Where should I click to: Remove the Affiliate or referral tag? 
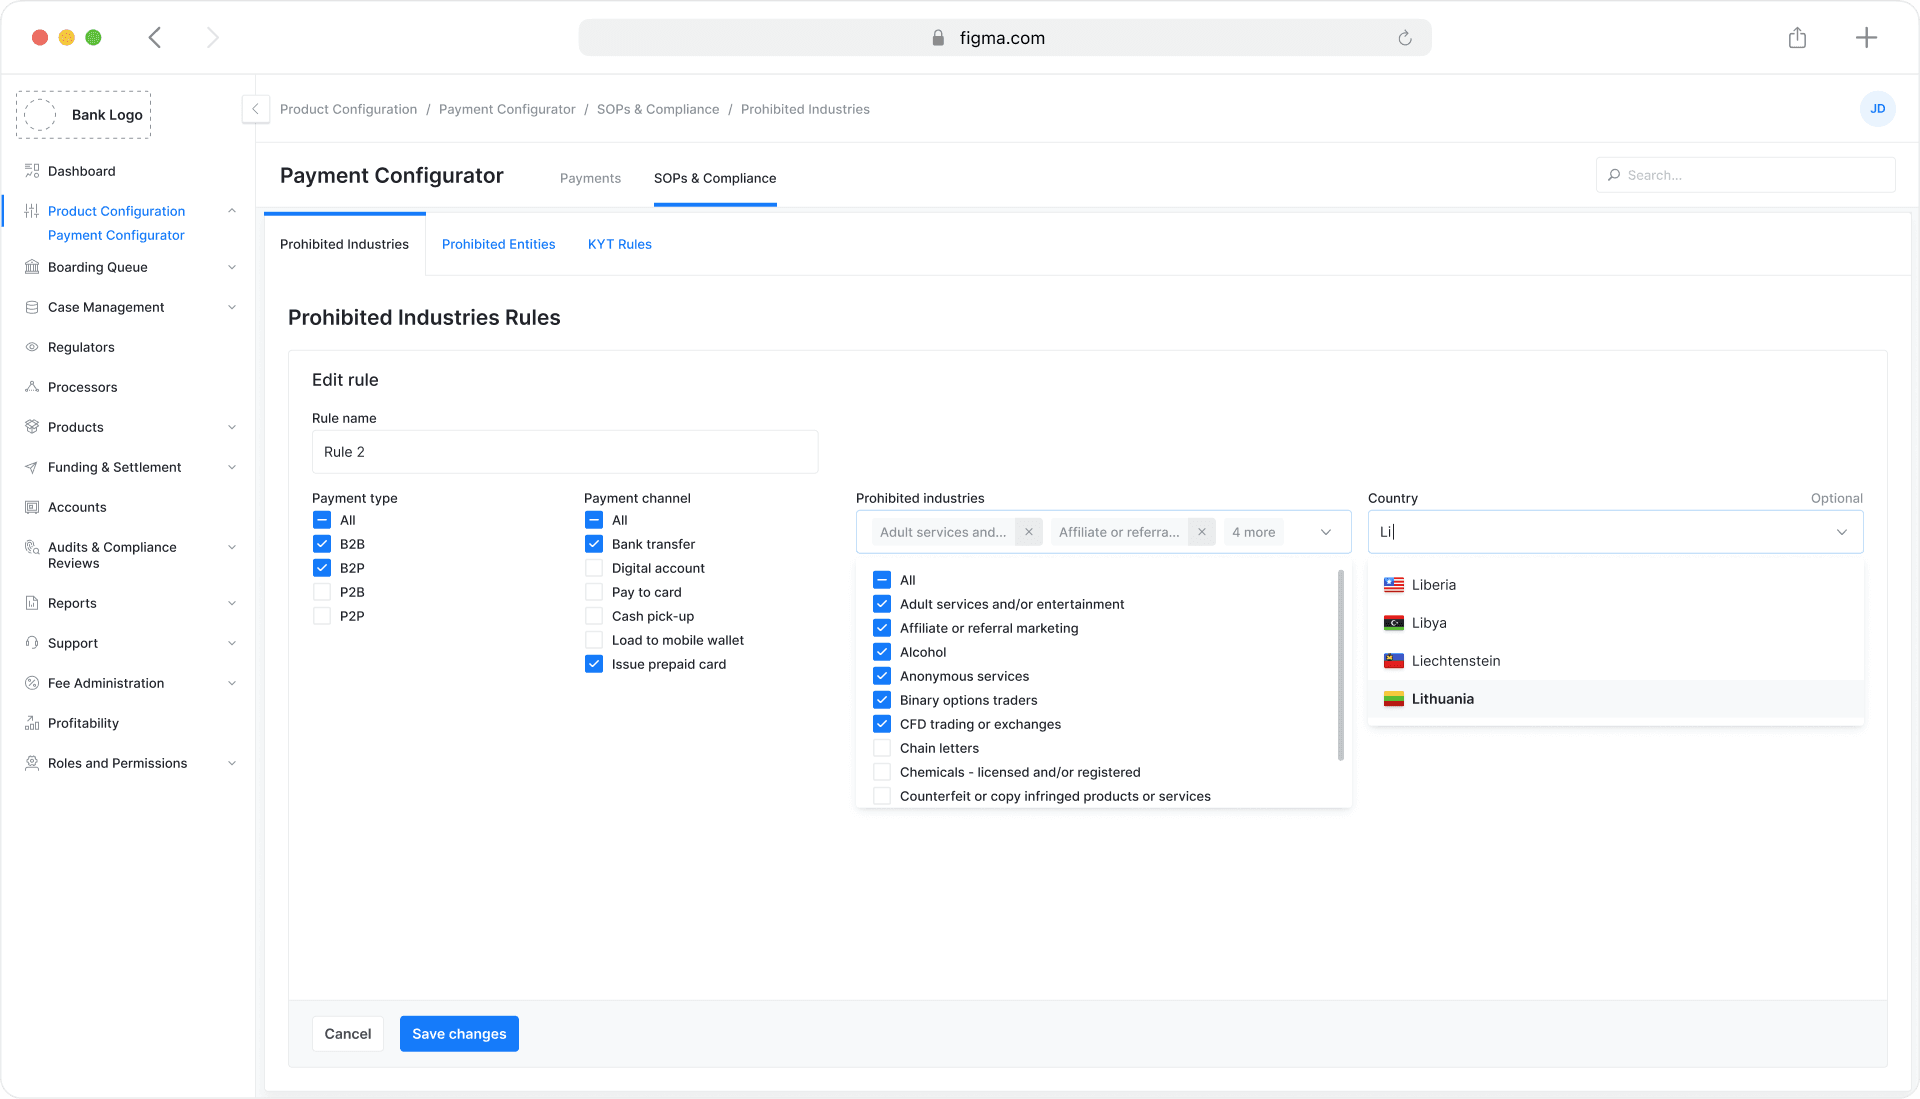point(1202,532)
